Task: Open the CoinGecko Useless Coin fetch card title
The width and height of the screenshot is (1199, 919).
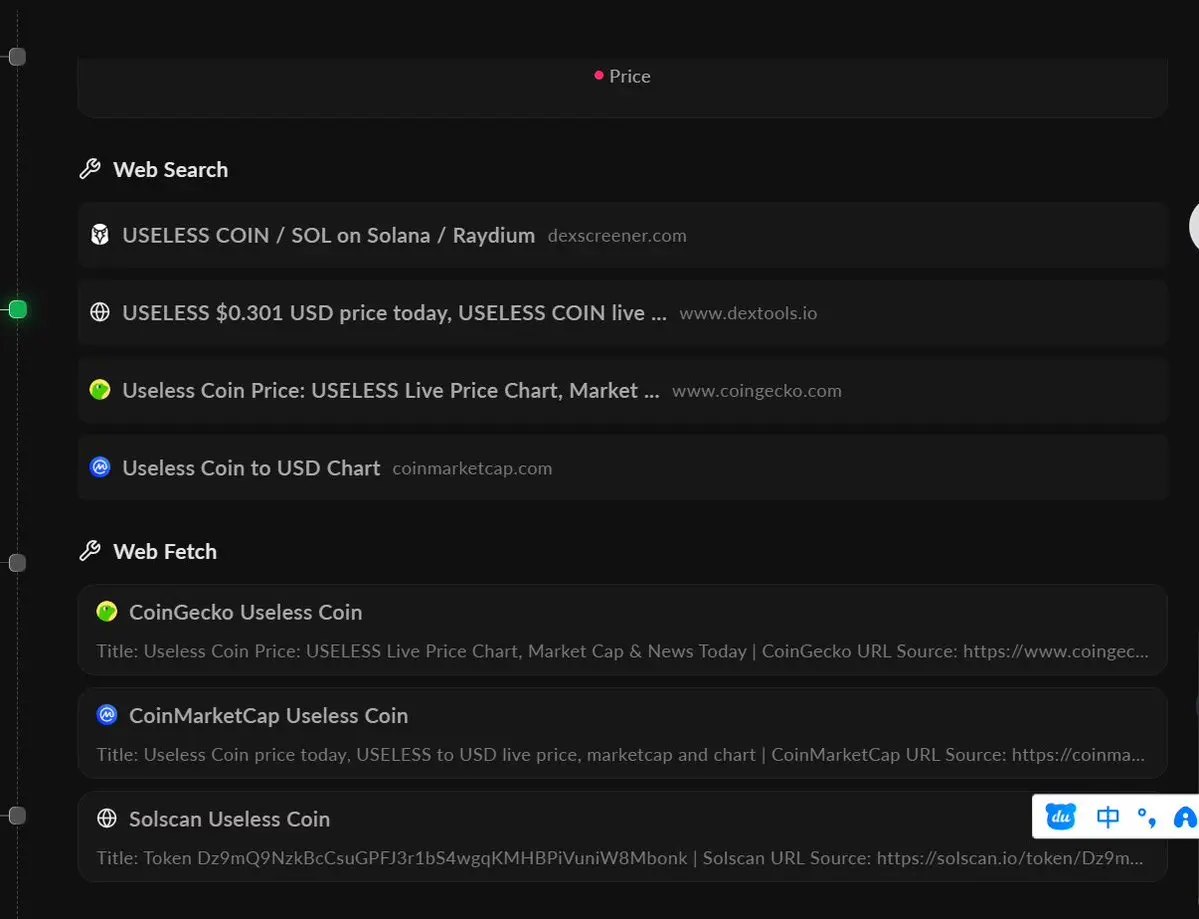Action: (245, 612)
